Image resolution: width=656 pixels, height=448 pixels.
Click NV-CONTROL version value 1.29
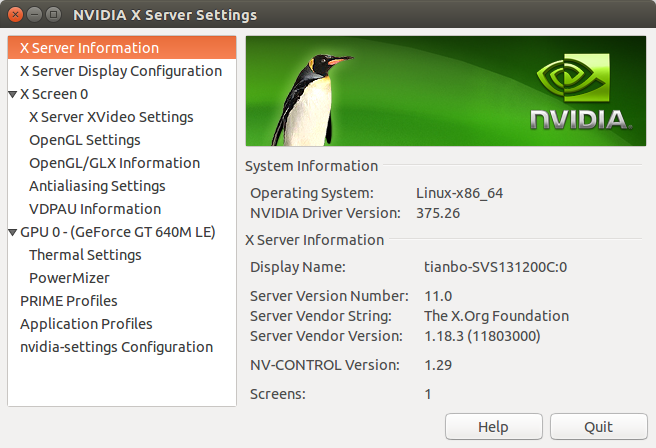[x=438, y=365]
